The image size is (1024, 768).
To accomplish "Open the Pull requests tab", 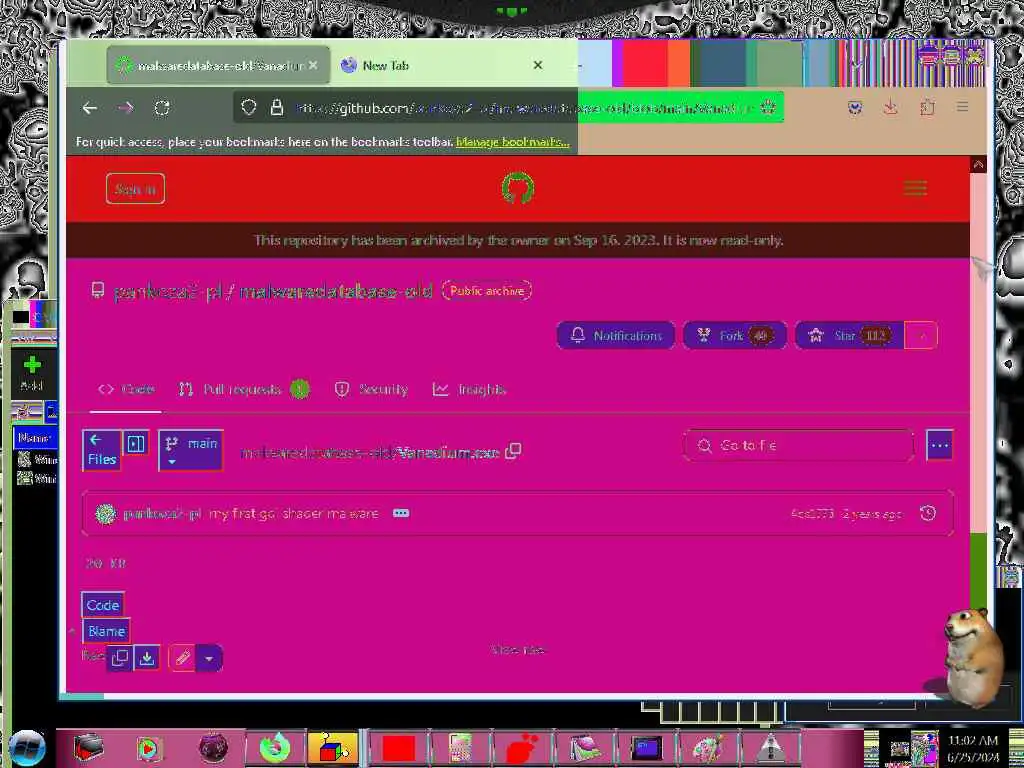I will (243, 389).
